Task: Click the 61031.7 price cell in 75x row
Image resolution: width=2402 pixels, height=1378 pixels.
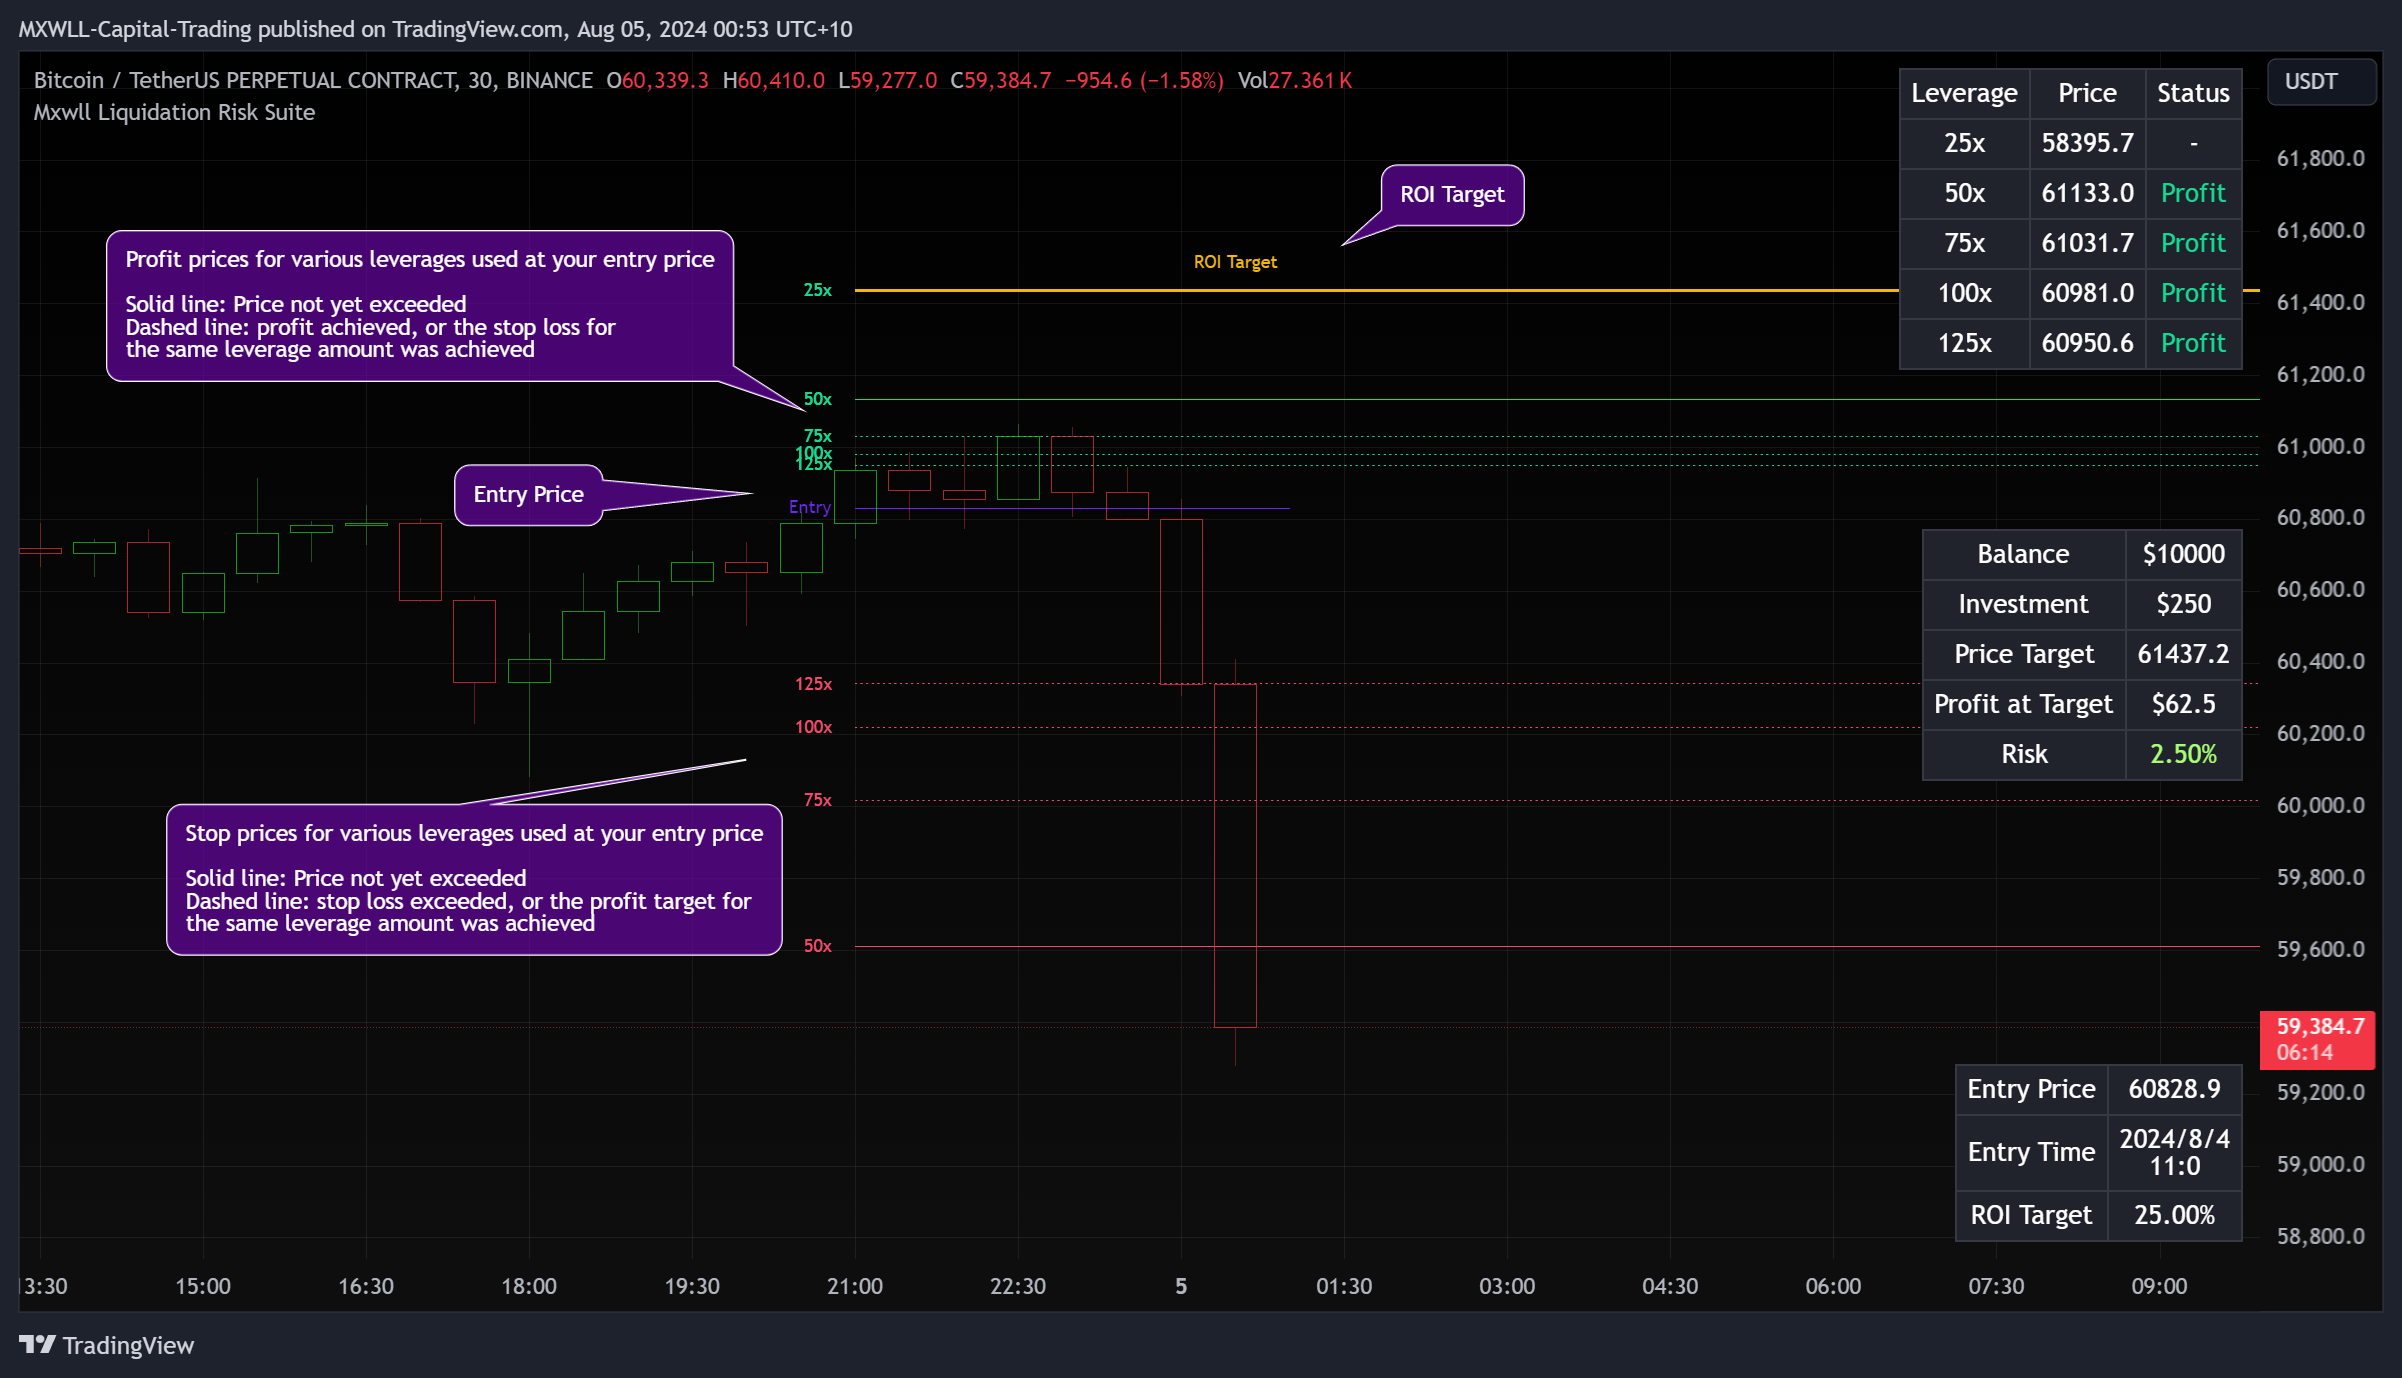Action: pyautogui.click(x=2087, y=243)
